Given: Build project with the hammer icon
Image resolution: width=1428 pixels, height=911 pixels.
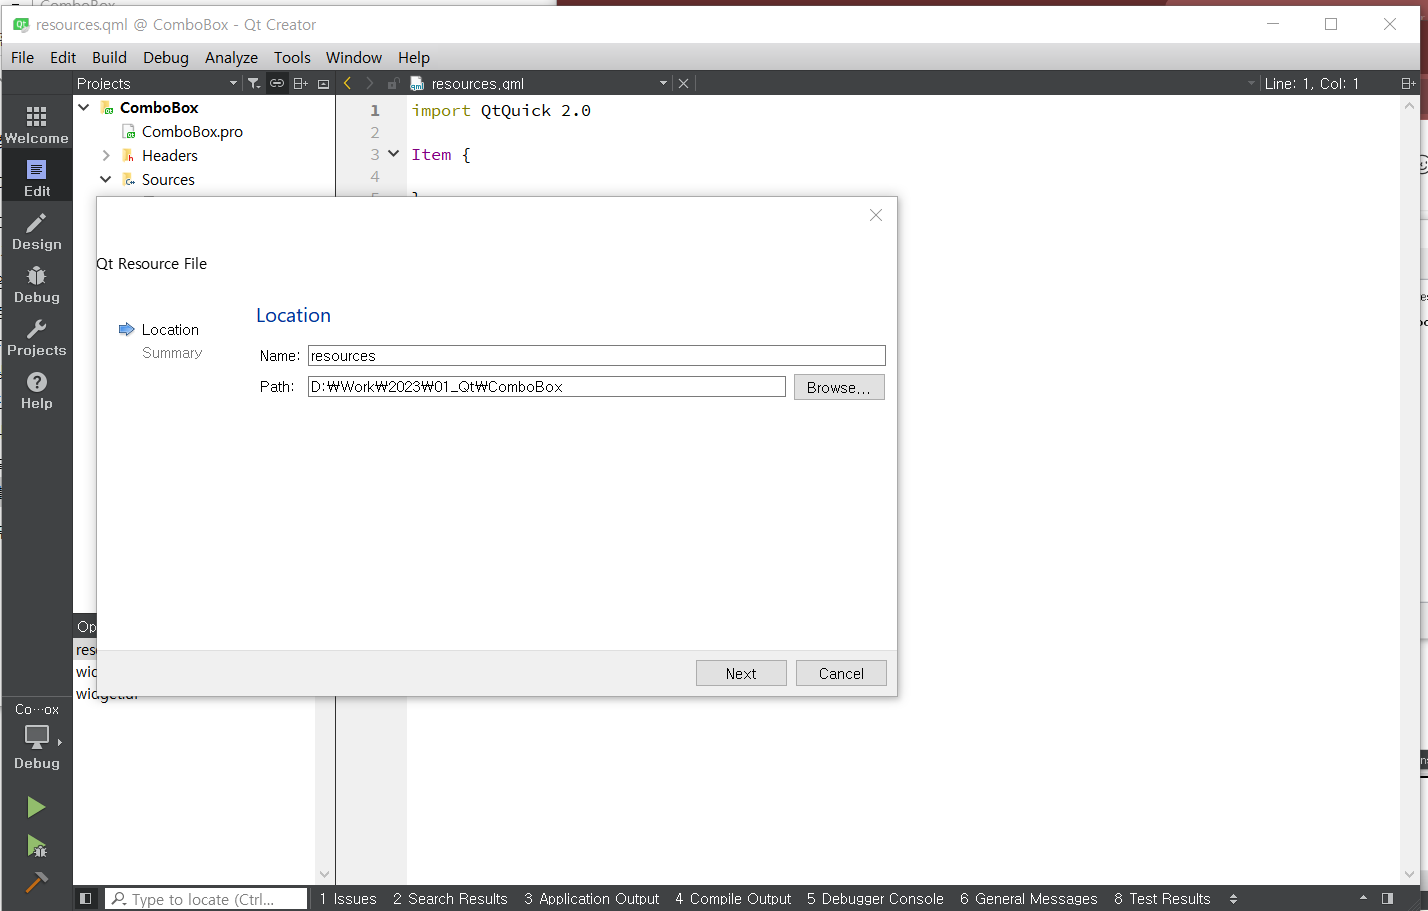Looking at the screenshot, I should click(36, 882).
